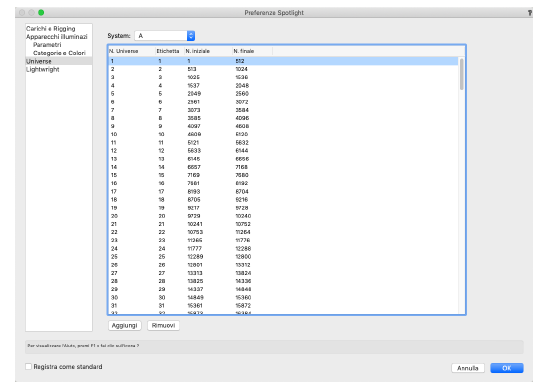
Task: Select universe row with start 10753
Action: point(283,232)
